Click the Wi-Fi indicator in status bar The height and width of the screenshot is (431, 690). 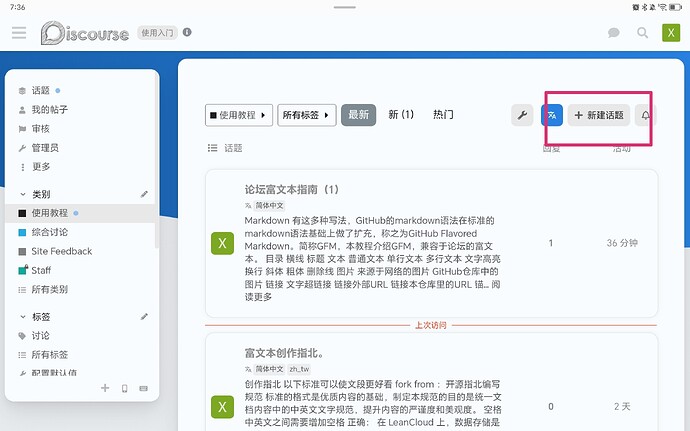(x=662, y=7)
